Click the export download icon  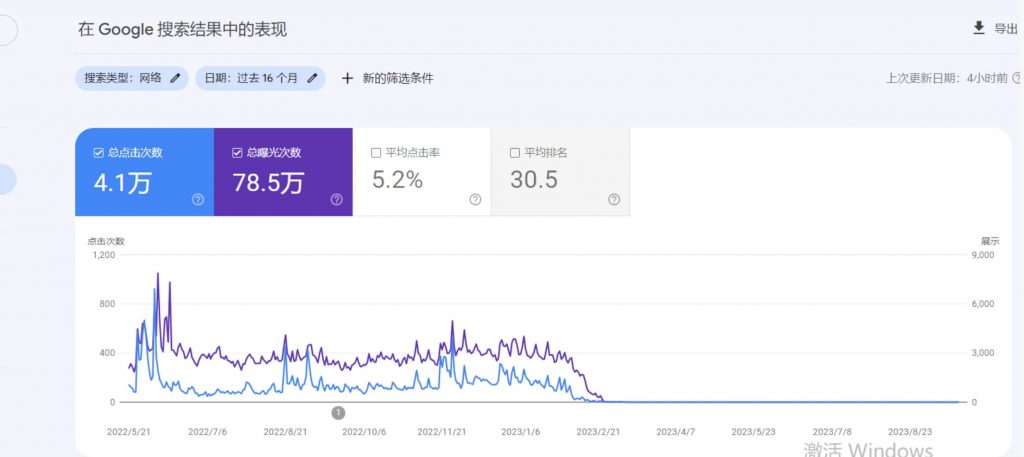pyautogui.click(x=978, y=27)
